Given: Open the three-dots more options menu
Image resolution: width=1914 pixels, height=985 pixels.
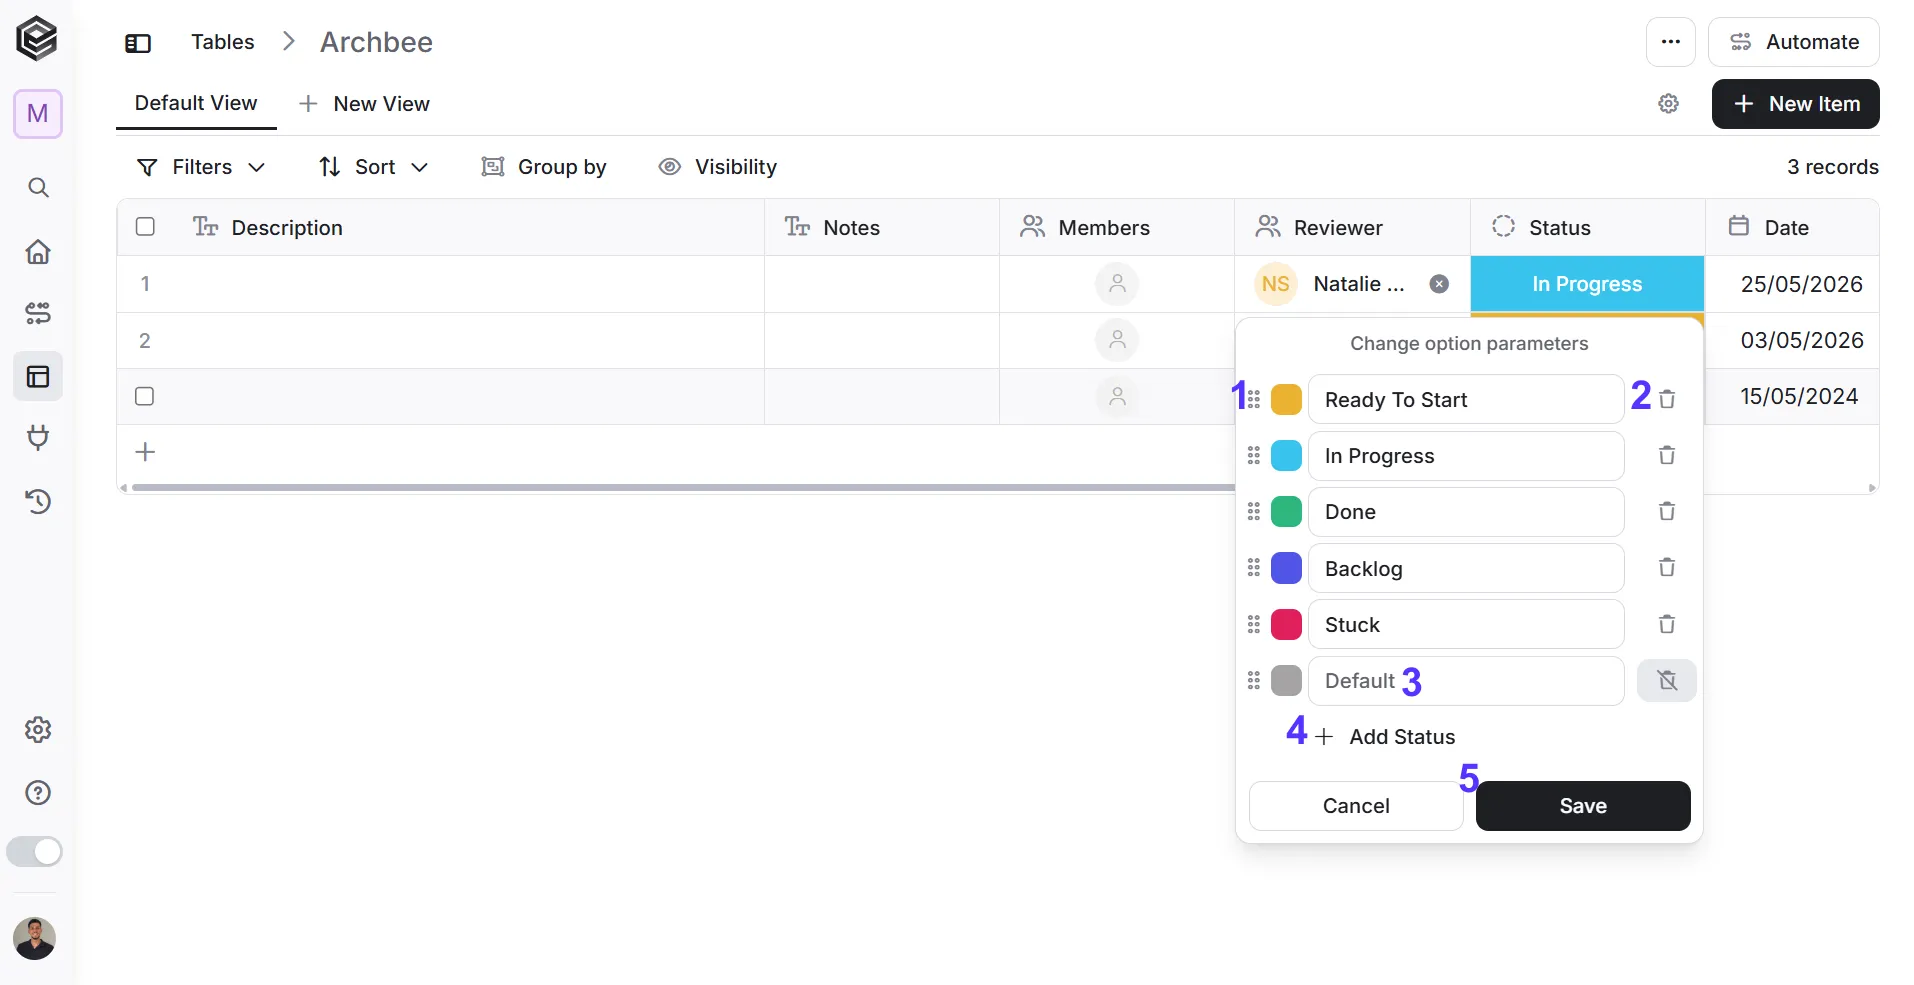Looking at the screenshot, I should pyautogui.click(x=1670, y=42).
